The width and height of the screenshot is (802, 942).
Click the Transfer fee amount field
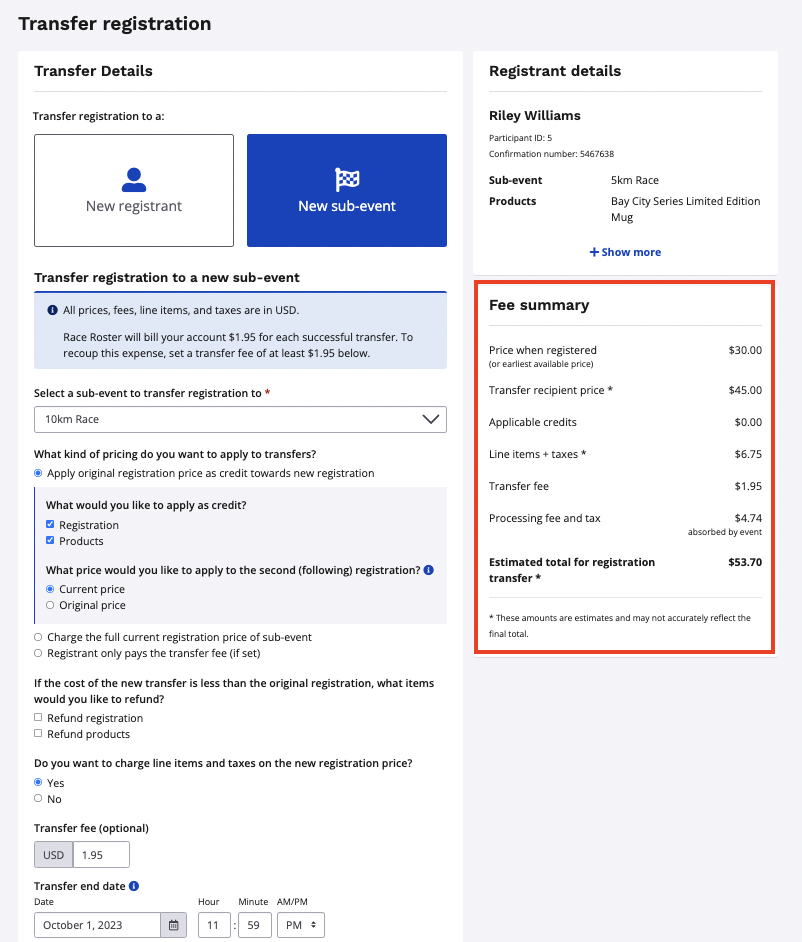point(101,855)
